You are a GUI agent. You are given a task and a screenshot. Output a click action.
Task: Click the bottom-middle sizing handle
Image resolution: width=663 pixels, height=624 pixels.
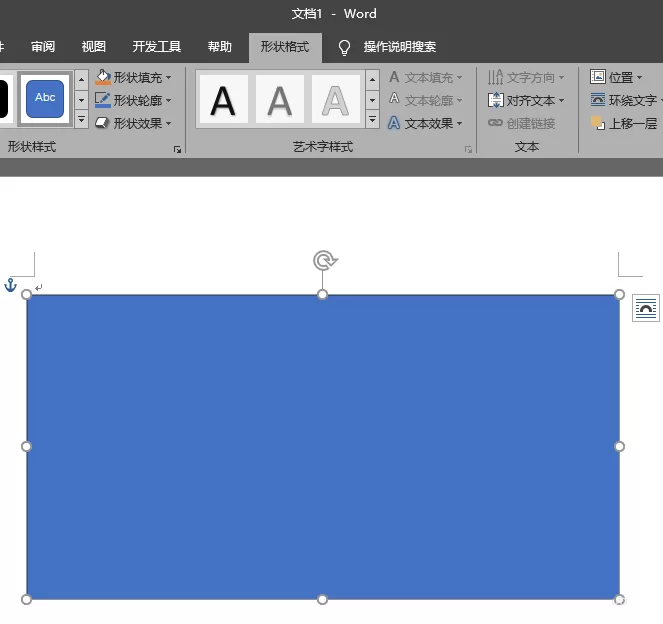[322, 599]
